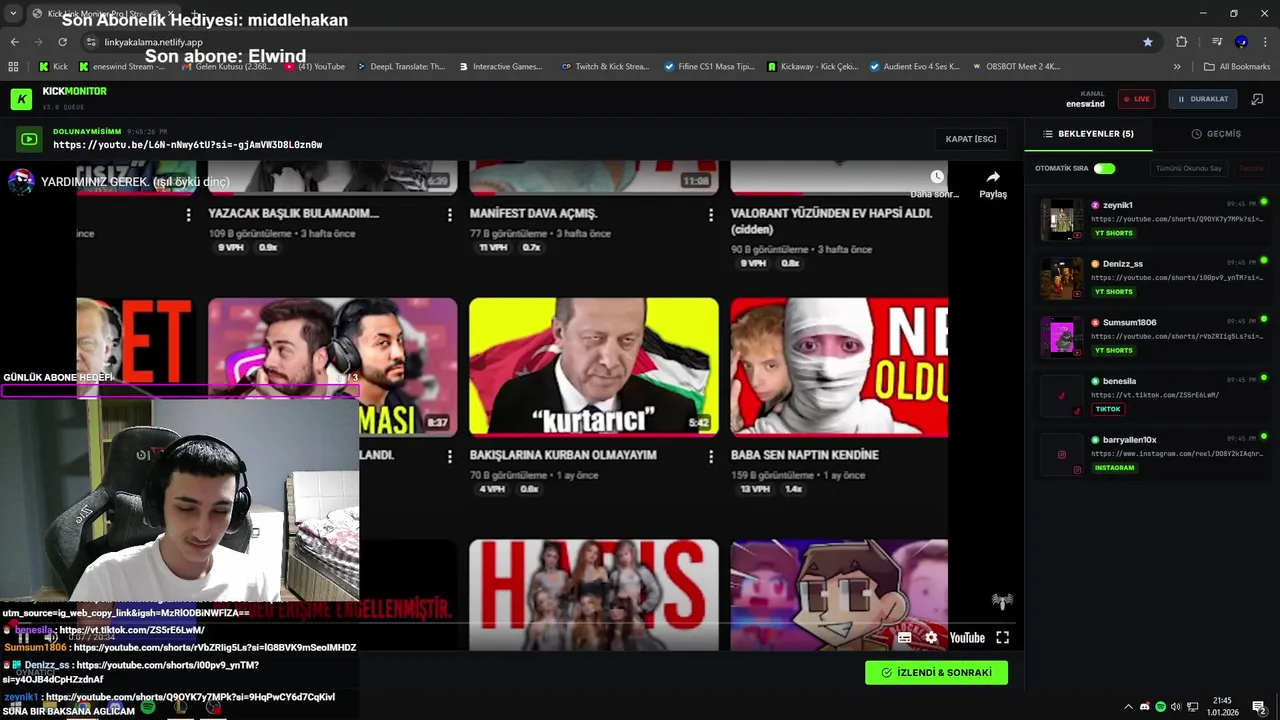Click the bookmark star icon
Screen dimensions: 1280x720
(1148, 42)
